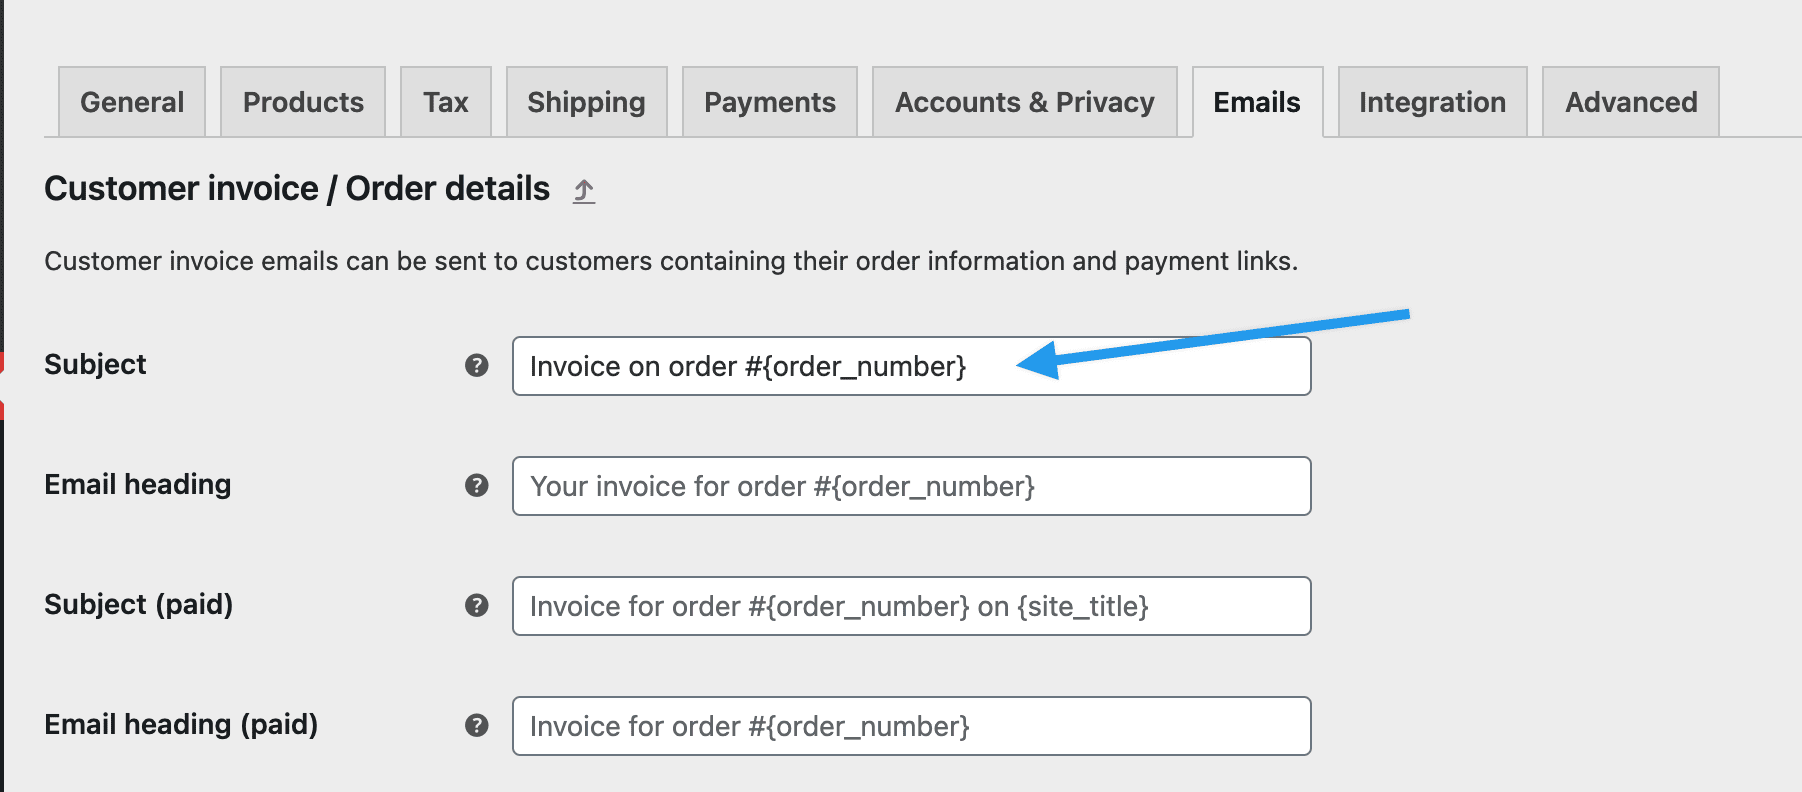Click the help icon beside Email heading

coord(477,486)
